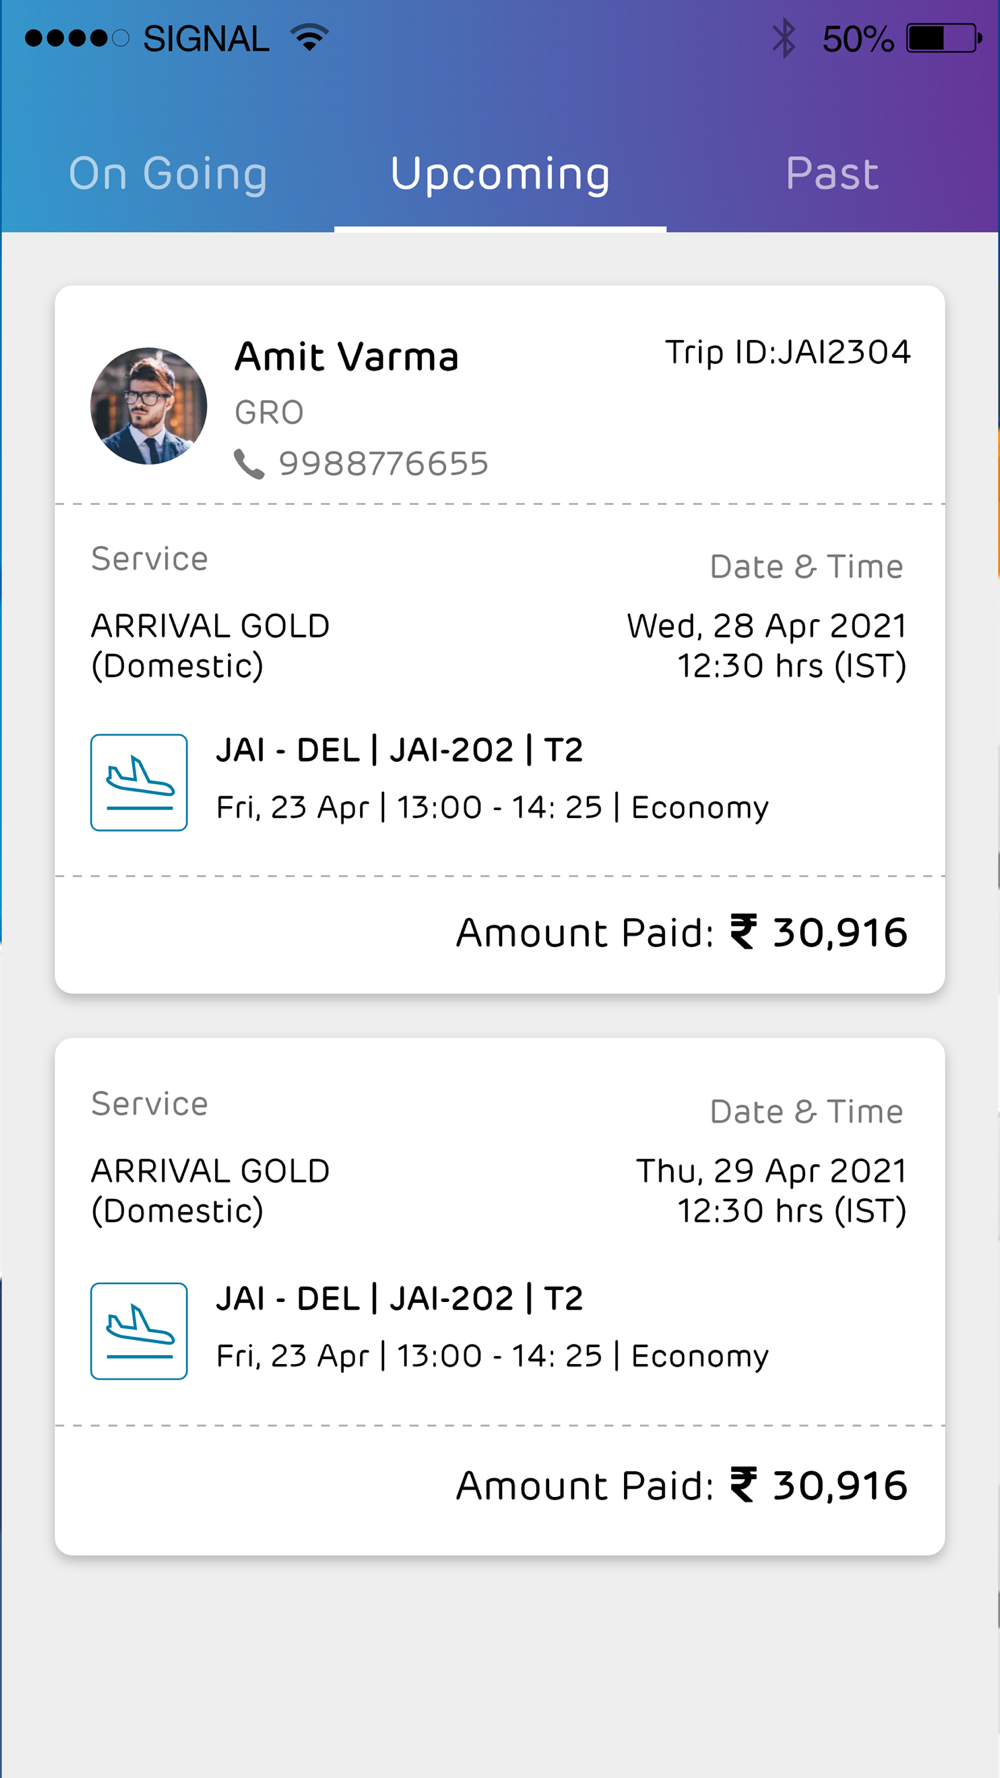The height and width of the screenshot is (1778, 1000).
Task: Select Amit Varma's name
Action: pos(346,357)
